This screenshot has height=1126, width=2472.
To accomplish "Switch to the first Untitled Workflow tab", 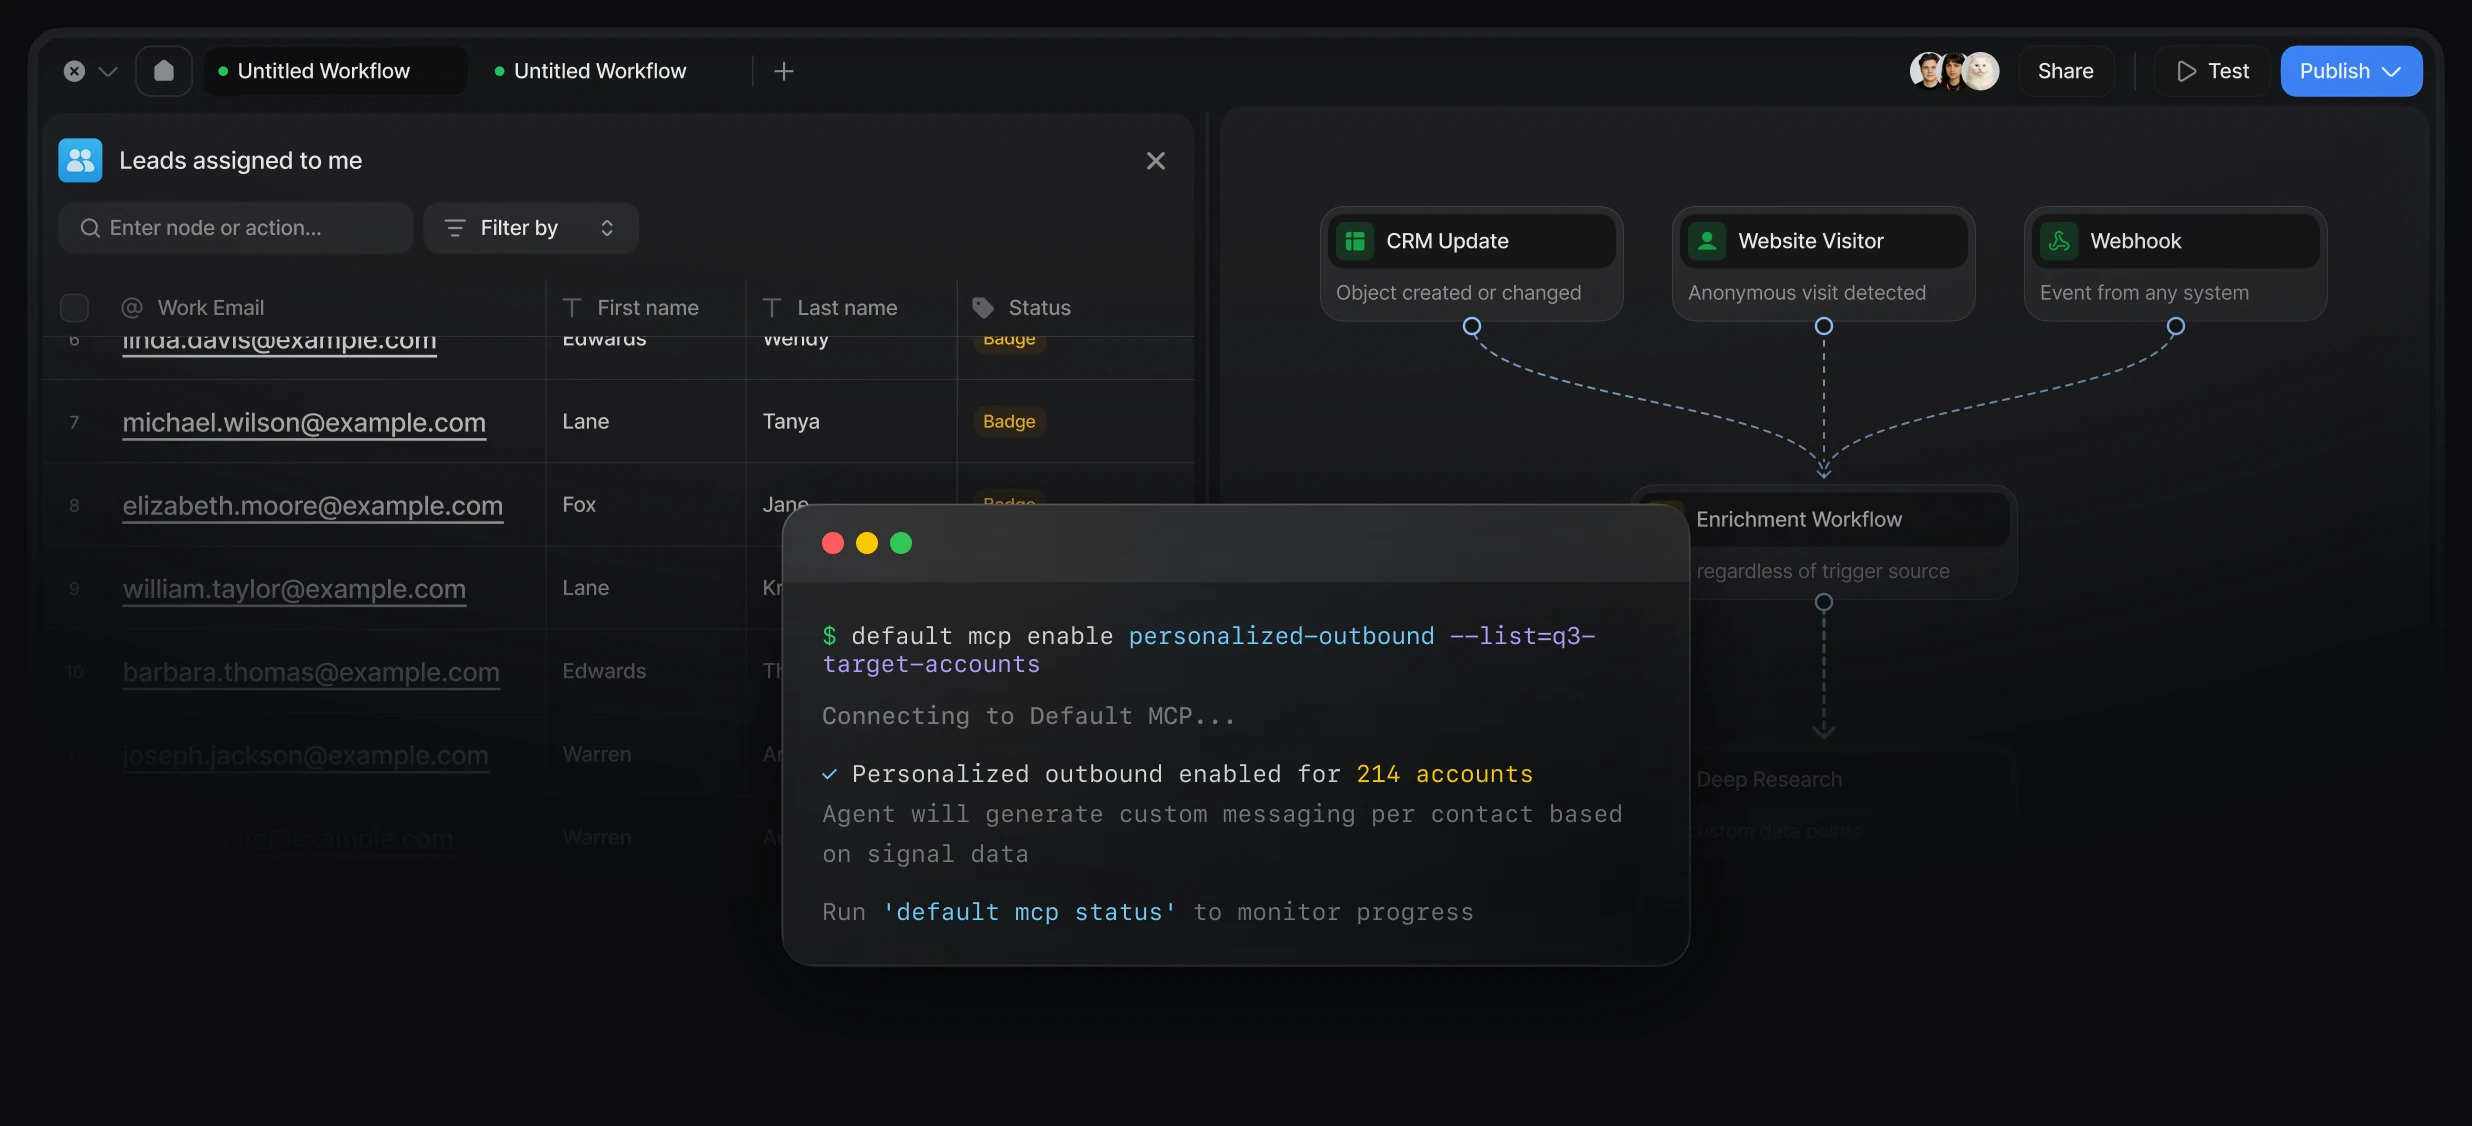I will (335, 71).
